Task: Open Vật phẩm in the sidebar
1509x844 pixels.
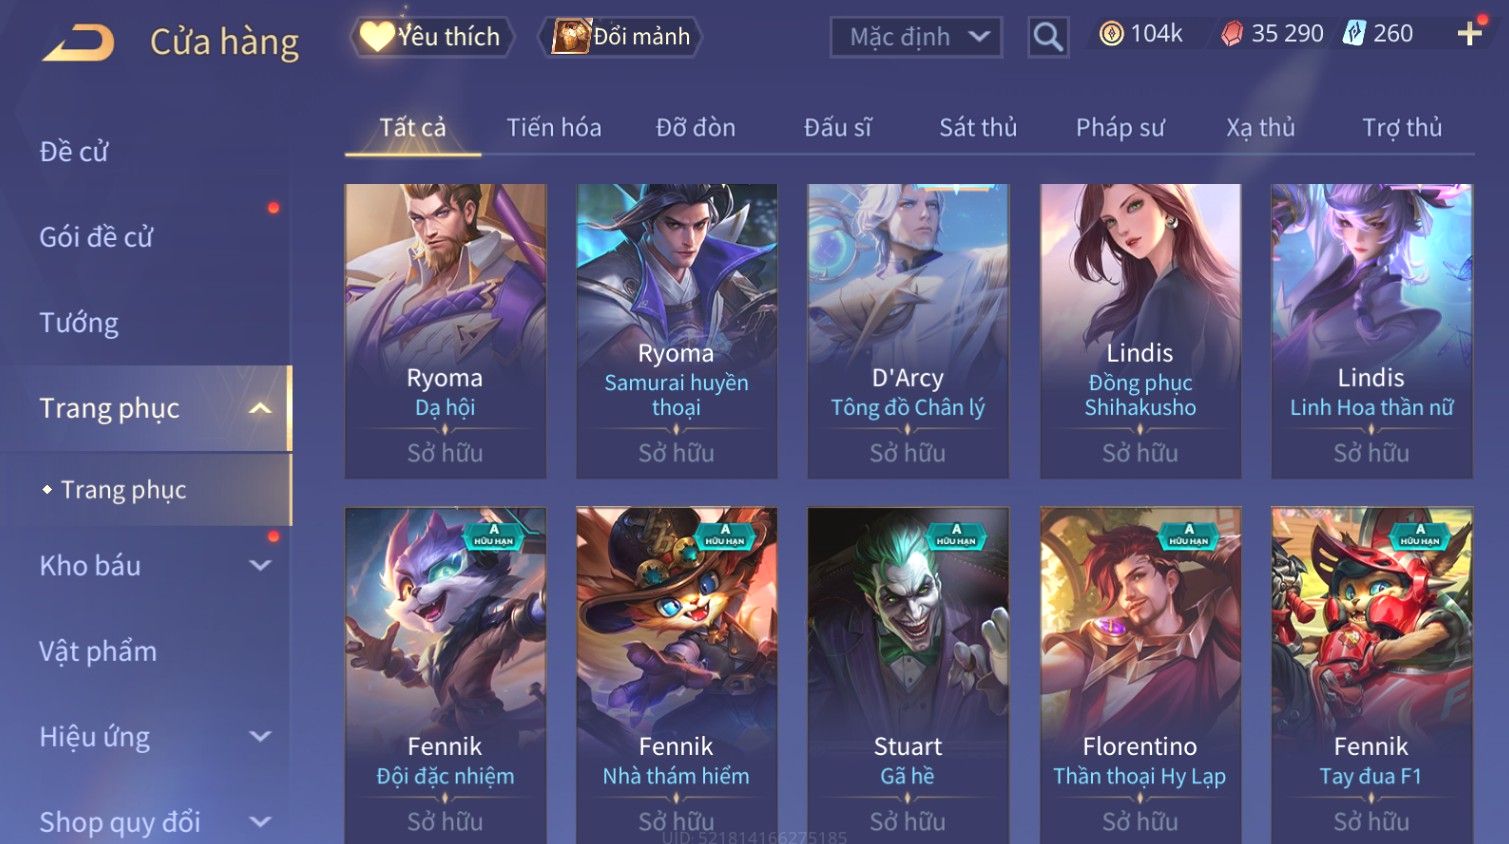Action: (x=98, y=651)
